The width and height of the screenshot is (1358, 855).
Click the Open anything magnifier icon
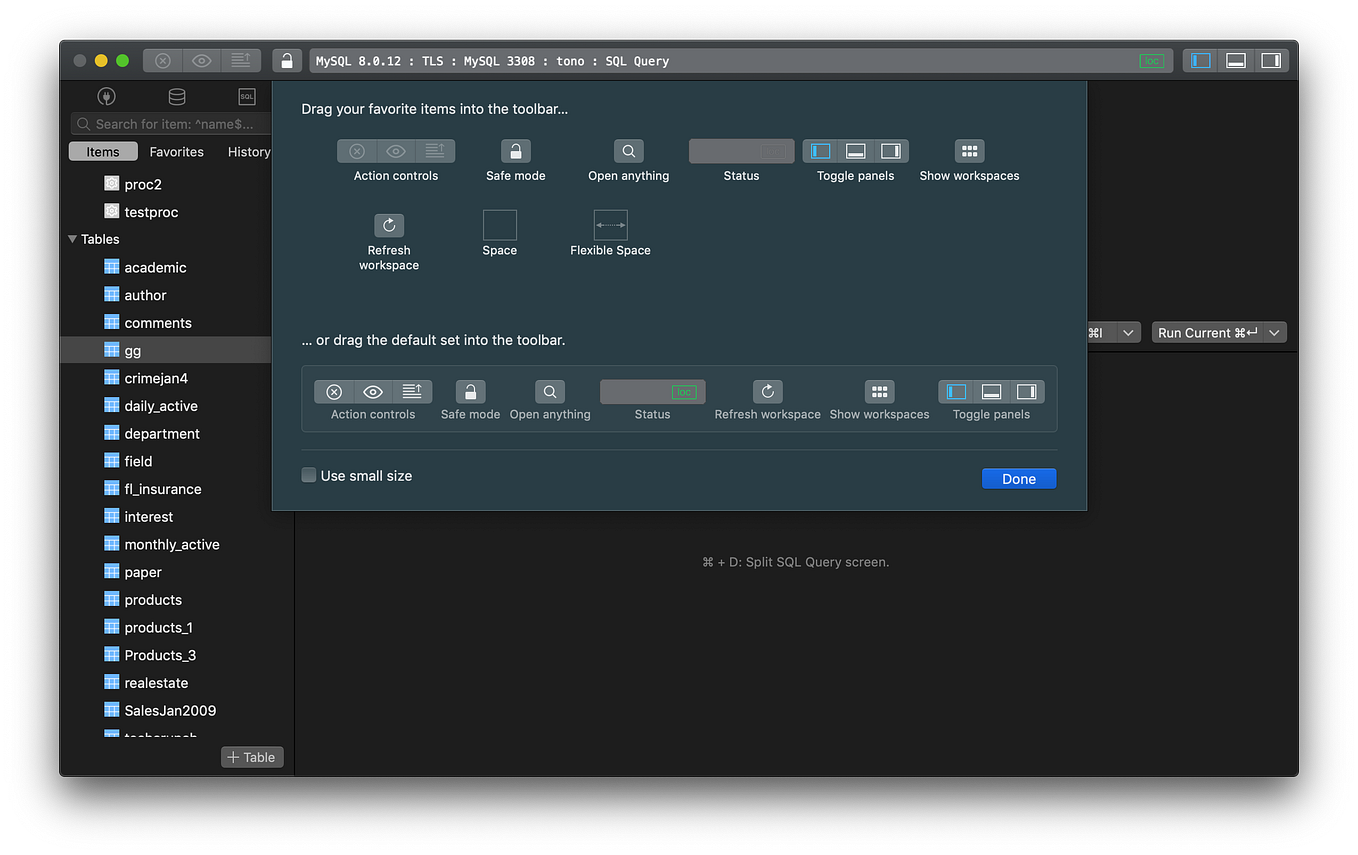[628, 150]
